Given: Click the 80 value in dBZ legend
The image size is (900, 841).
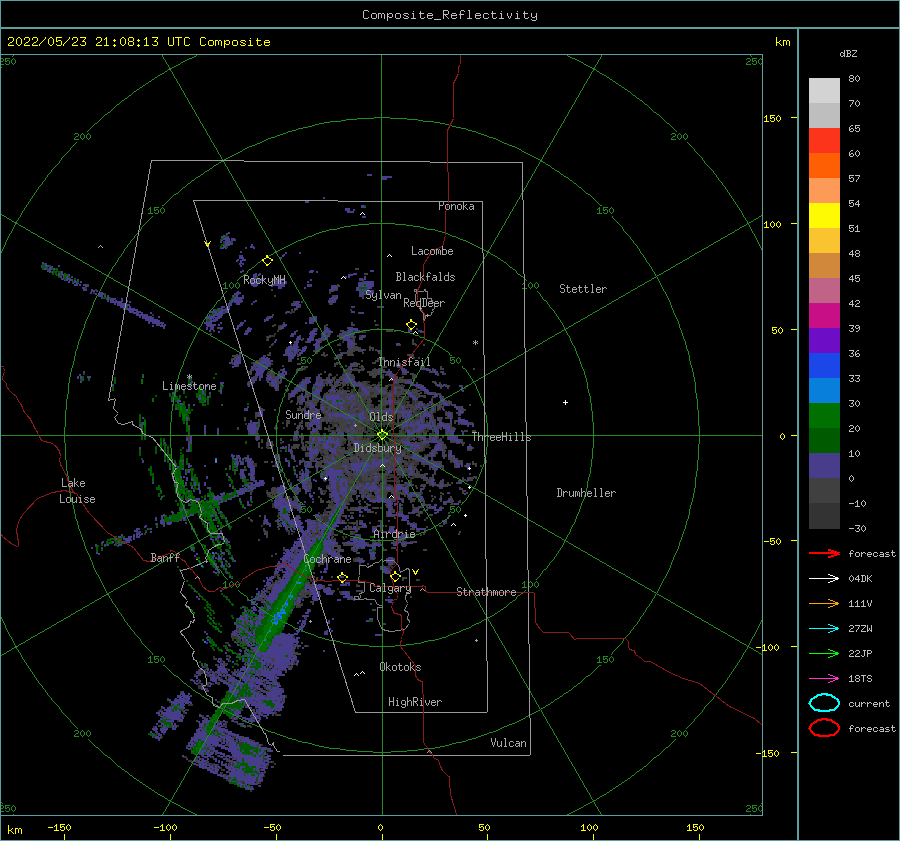Looking at the screenshot, I should [854, 79].
